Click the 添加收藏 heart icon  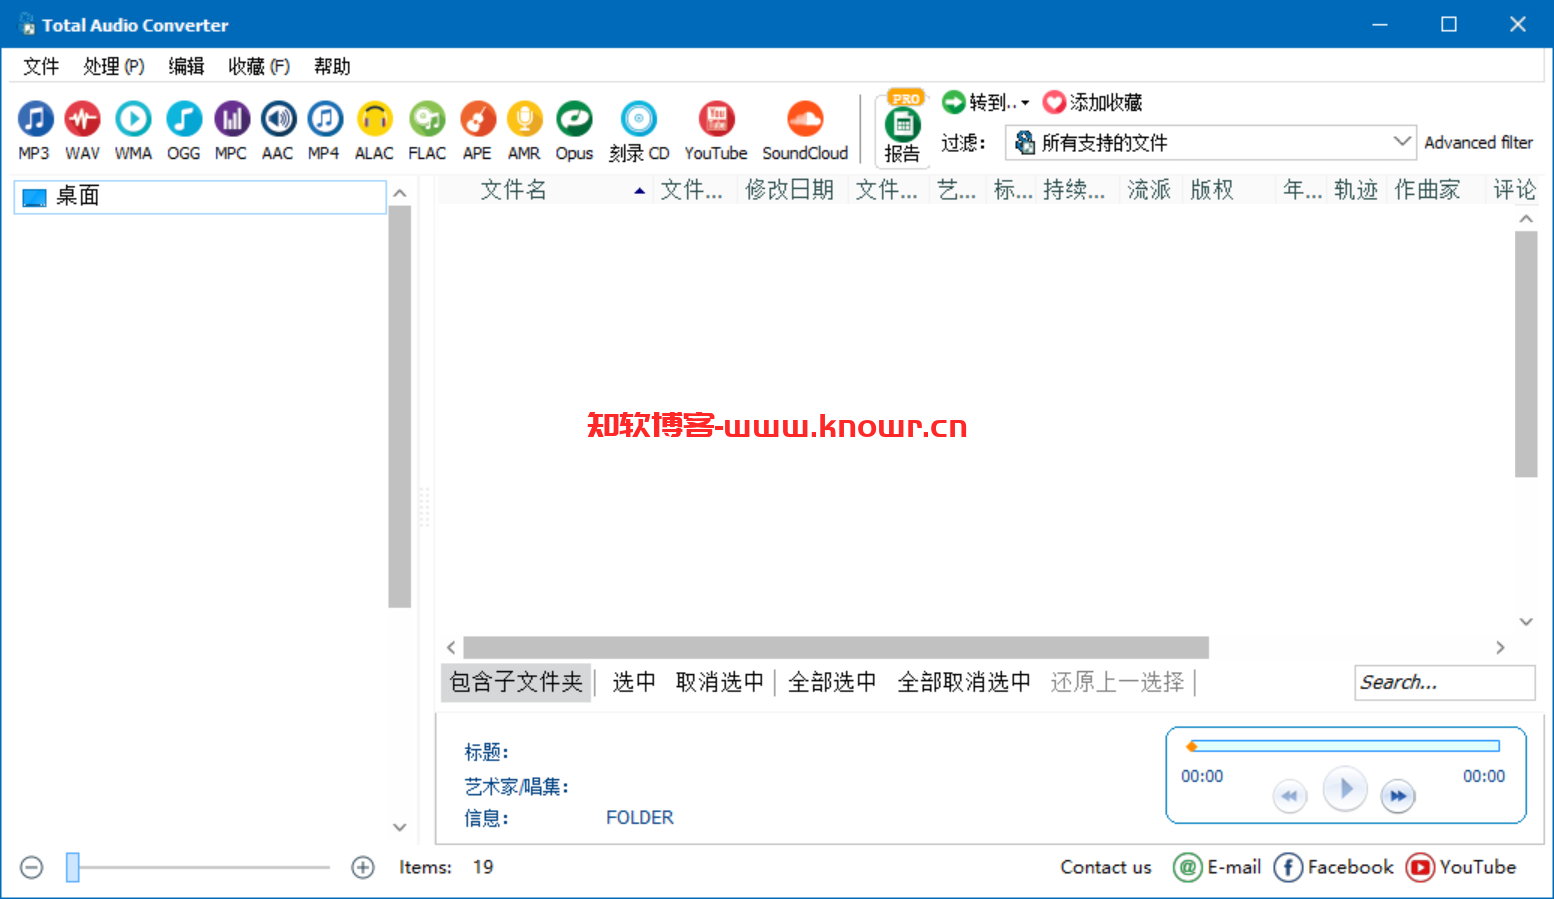1054,102
